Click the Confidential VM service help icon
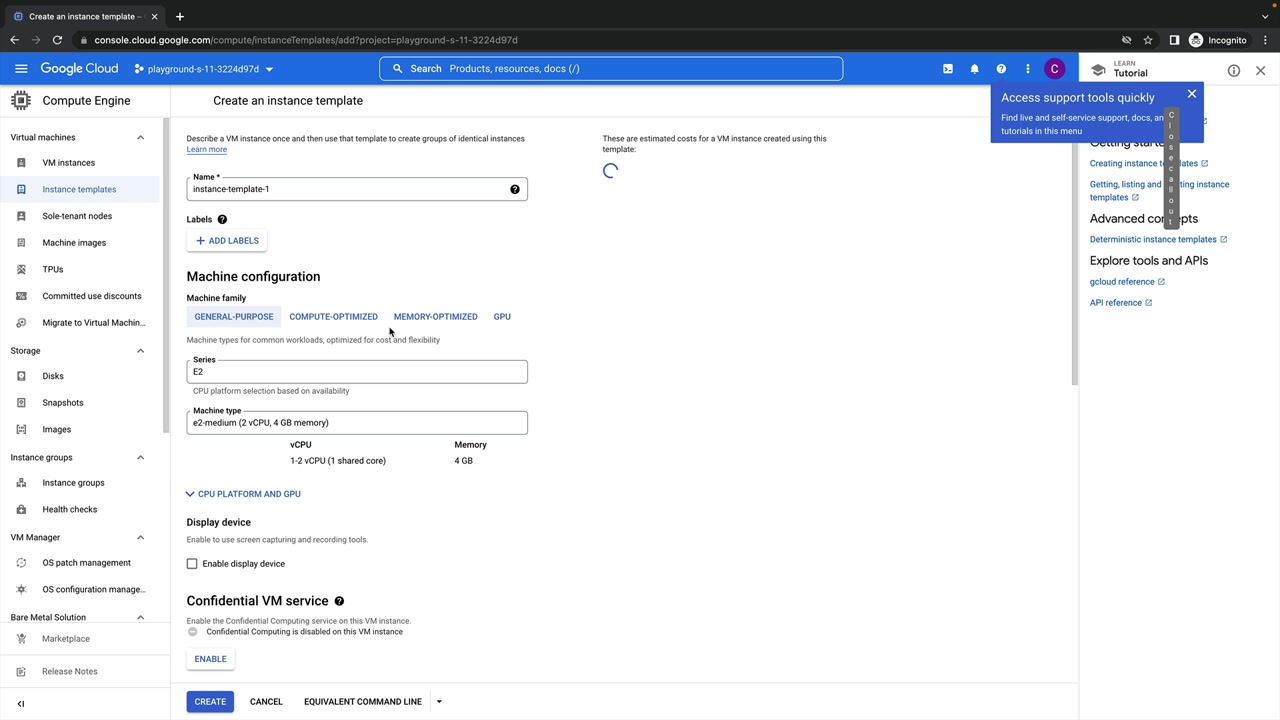This screenshot has height=720, width=1280. (339, 601)
